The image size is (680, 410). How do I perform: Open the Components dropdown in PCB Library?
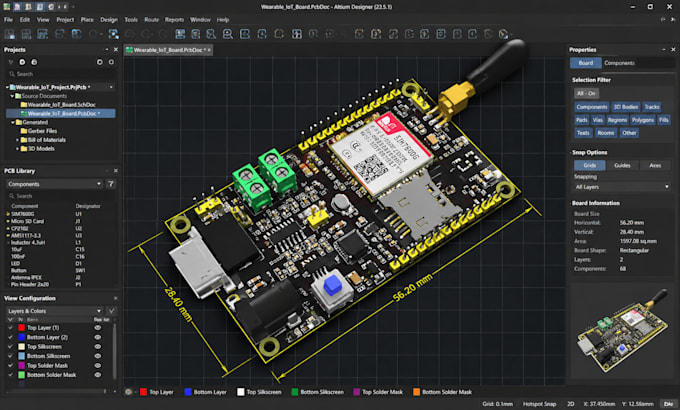tap(54, 184)
